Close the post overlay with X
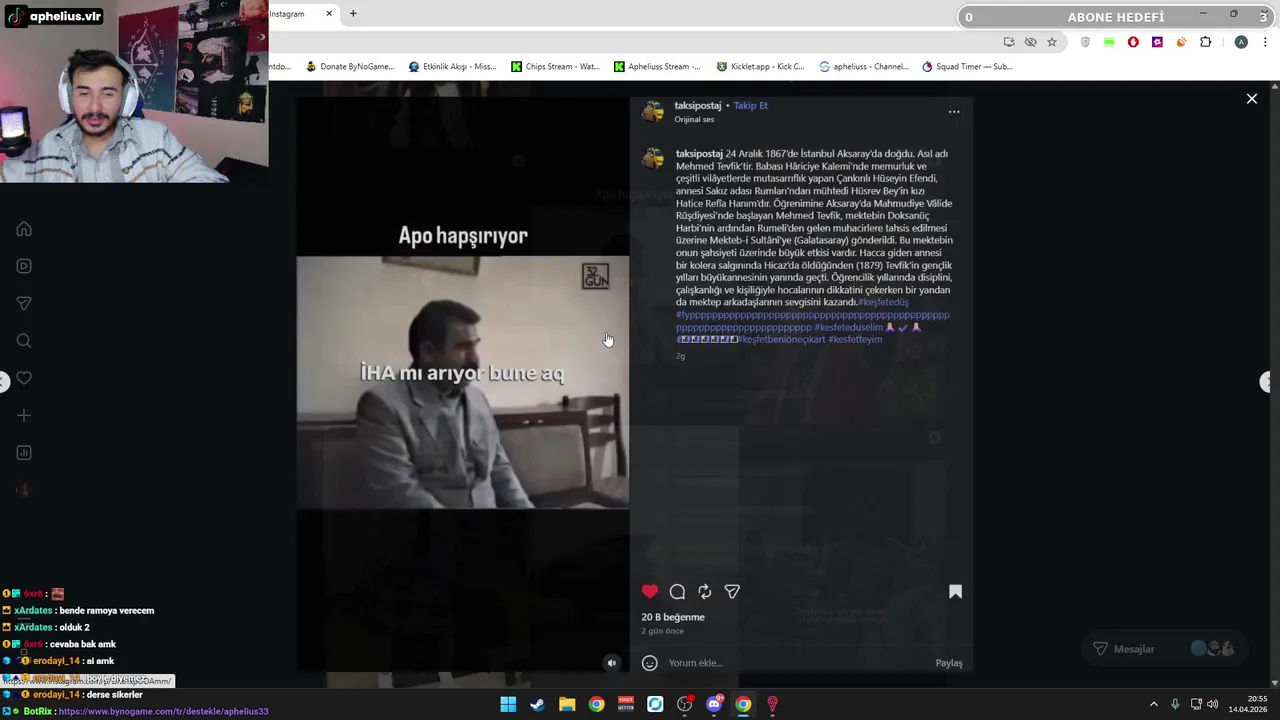This screenshot has width=1280, height=720. [1251, 99]
